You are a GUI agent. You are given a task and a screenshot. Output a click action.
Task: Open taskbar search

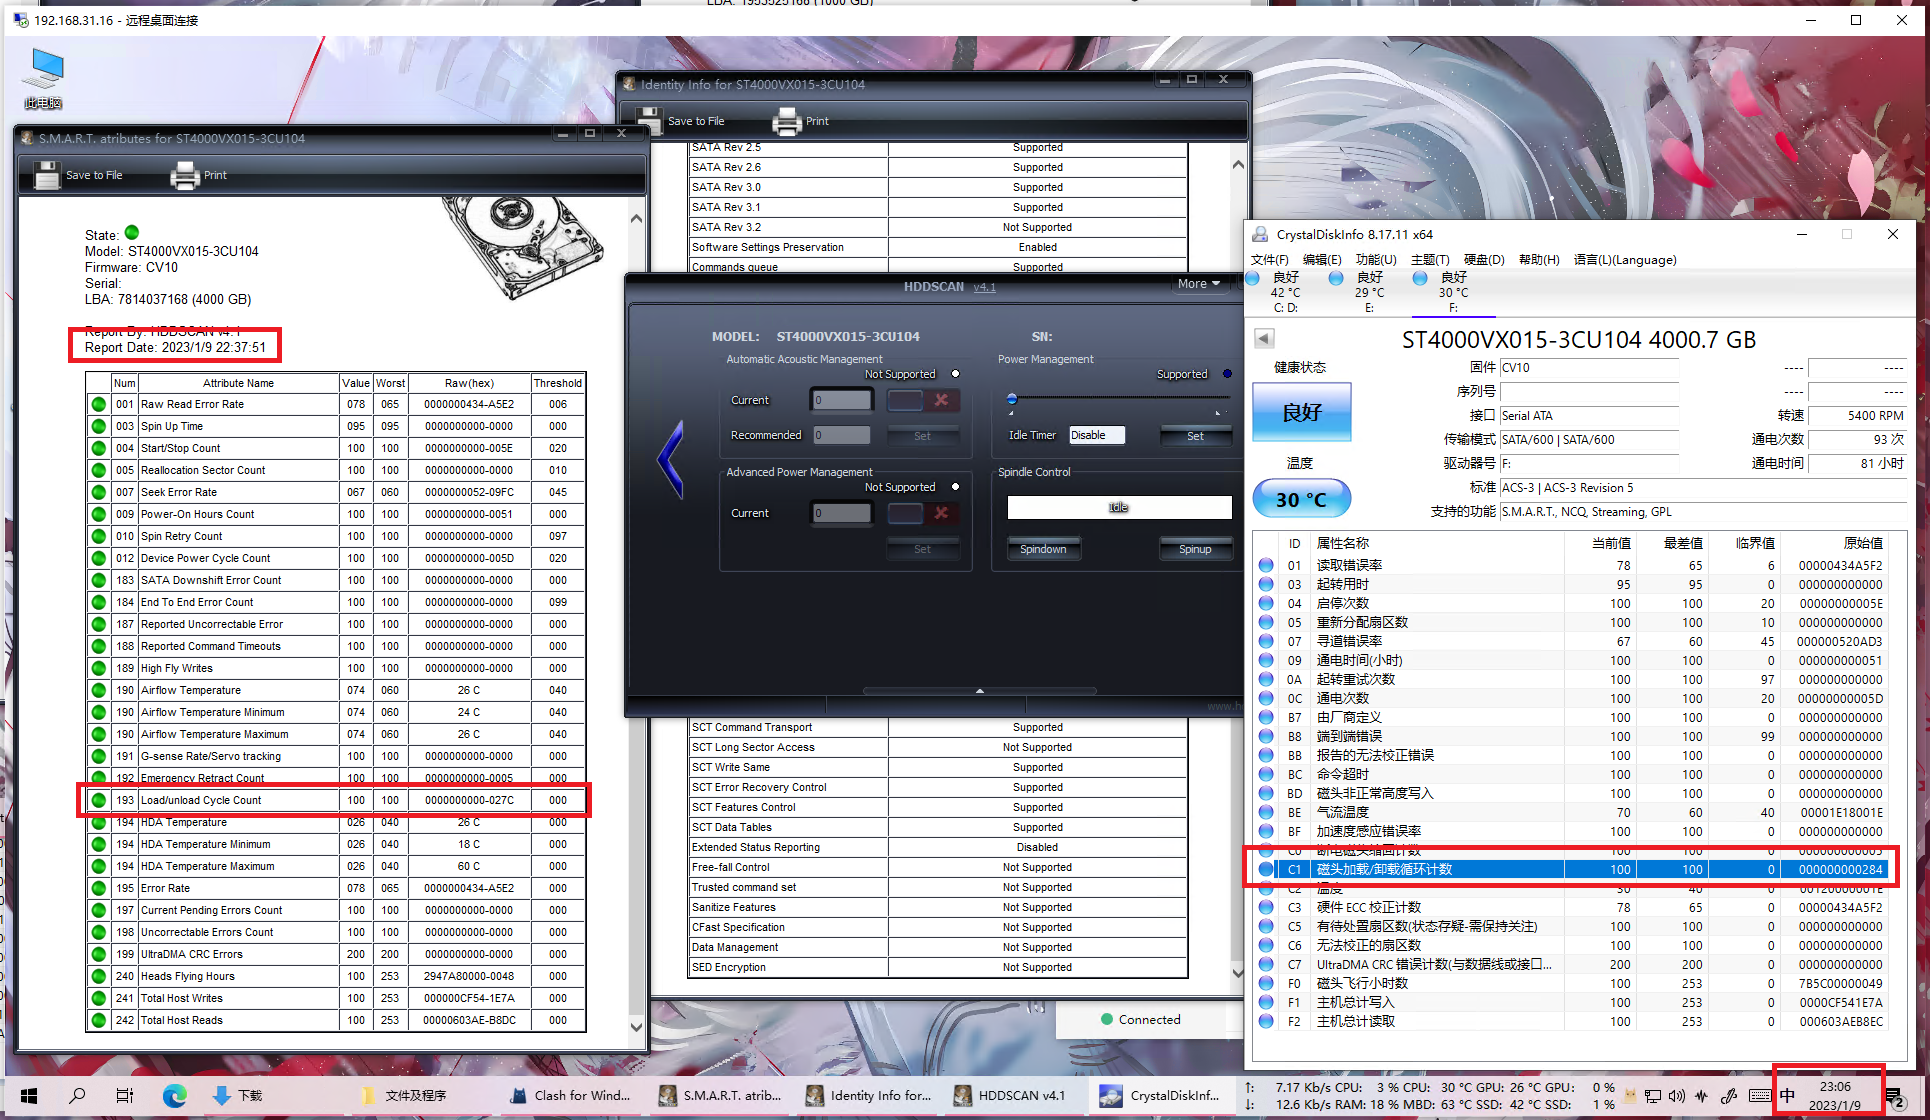pyautogui.click(x=77, y=1096)
